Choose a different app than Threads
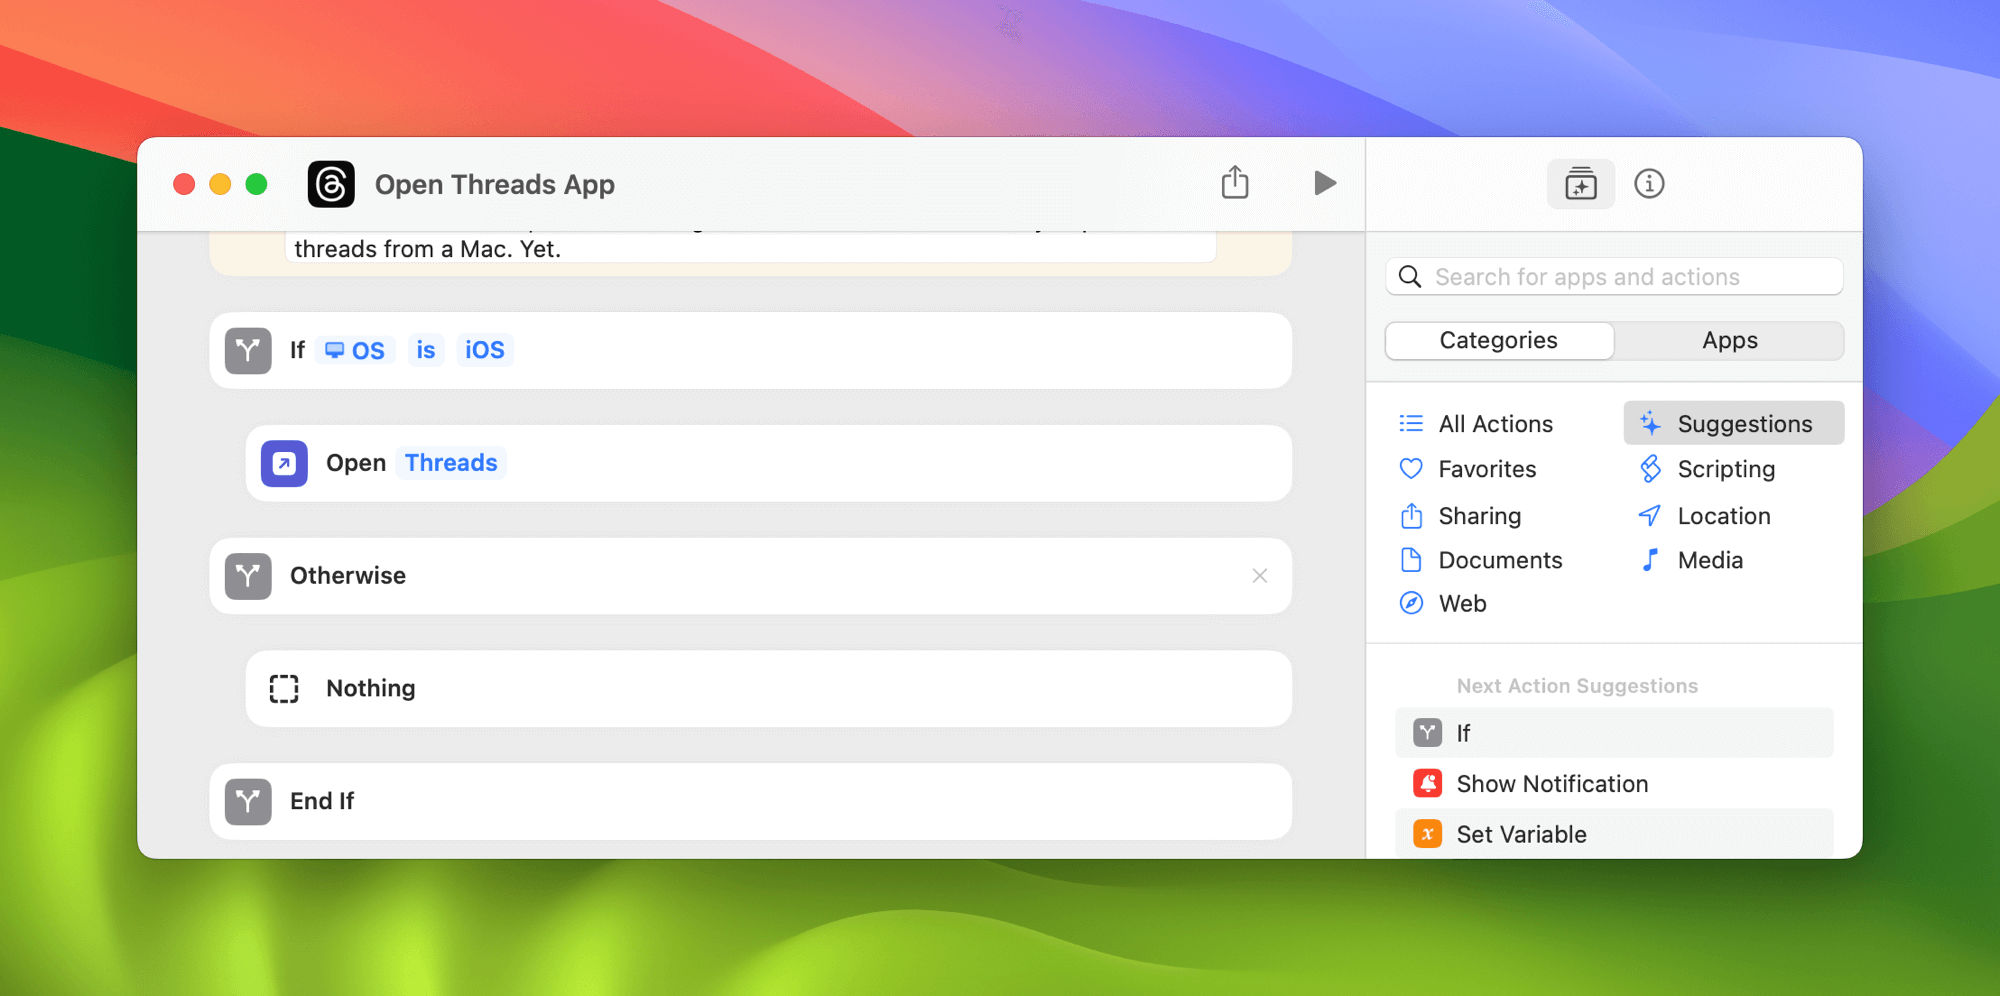Screen dimensions: 2000x996 point(451,463)
